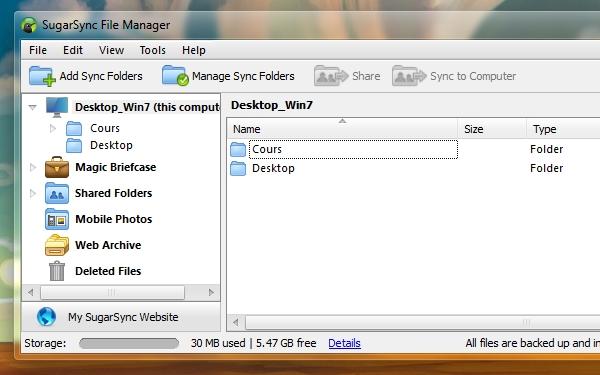Click the Desktop_Win7 heading above file list
600x375 pixels.
272,105
